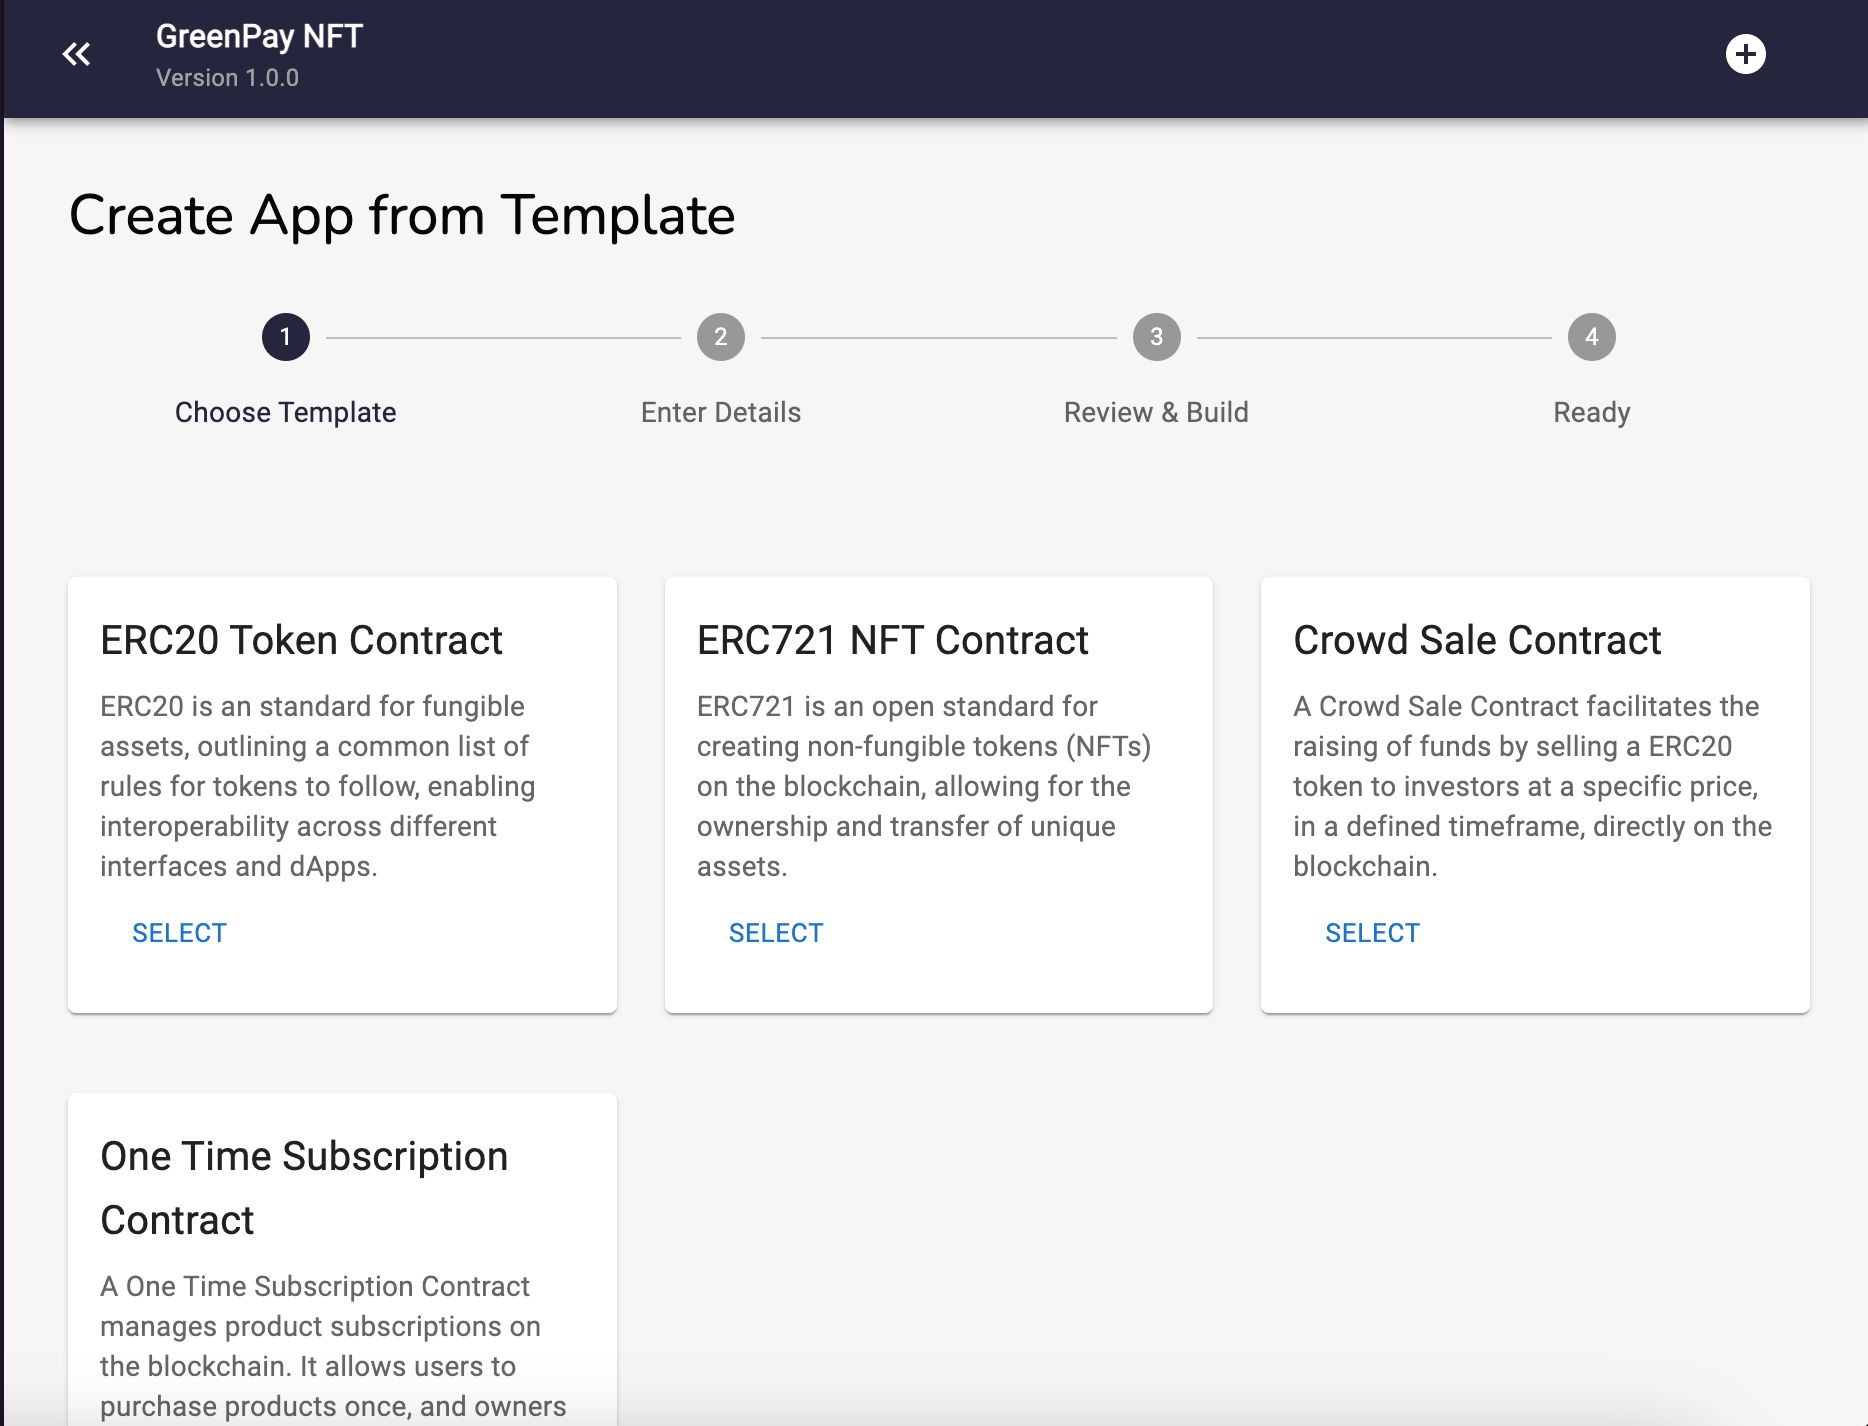Click the One Time Subscription description text
This screenshot has width=1868, height=1426.
click(333, 1346)
